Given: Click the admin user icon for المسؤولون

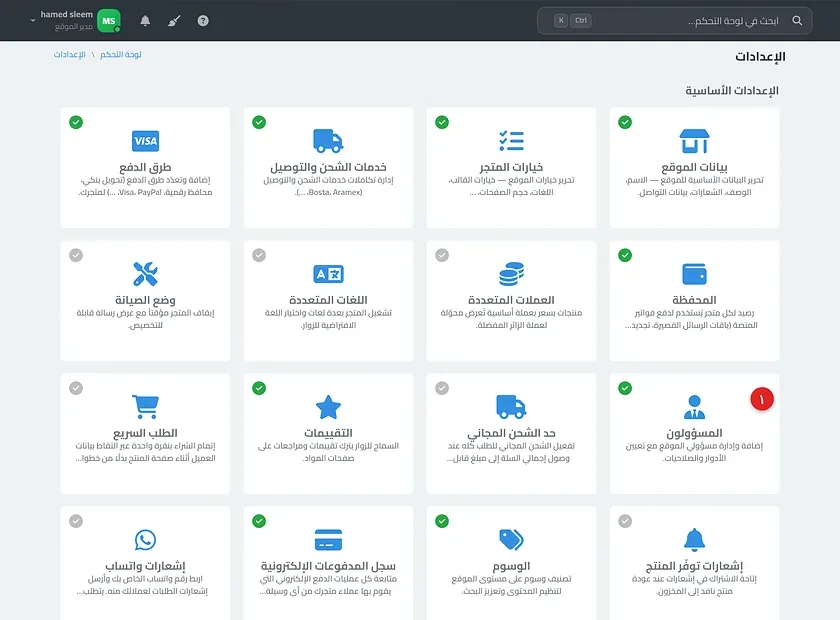Looking at the screenshot, I should point(694,407).
